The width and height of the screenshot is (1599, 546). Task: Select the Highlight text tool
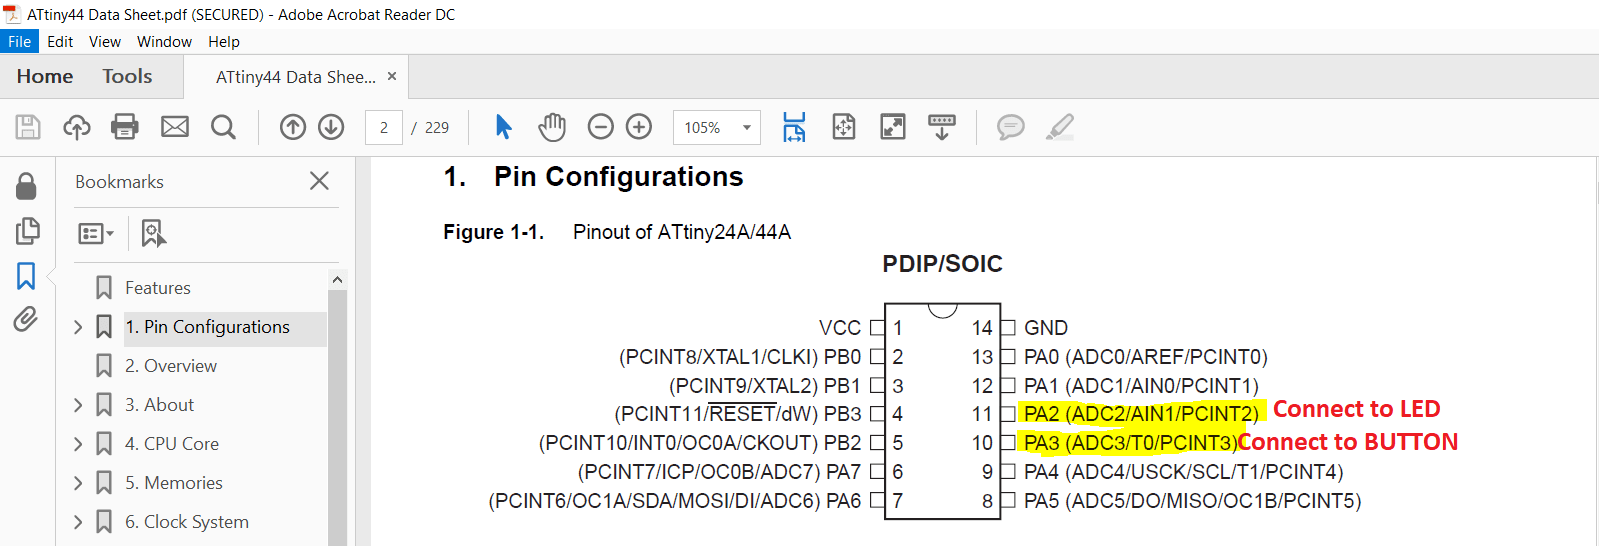tap(1060, 127)
